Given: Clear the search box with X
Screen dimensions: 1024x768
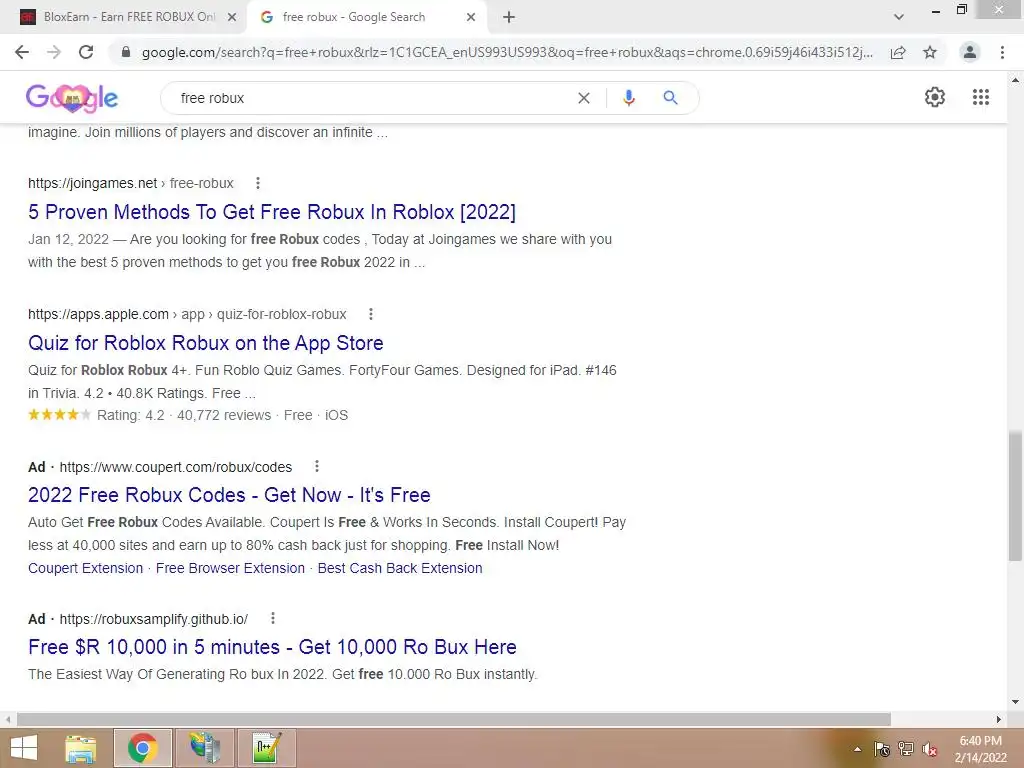Looking at the screenshot, I should (584, 98).
